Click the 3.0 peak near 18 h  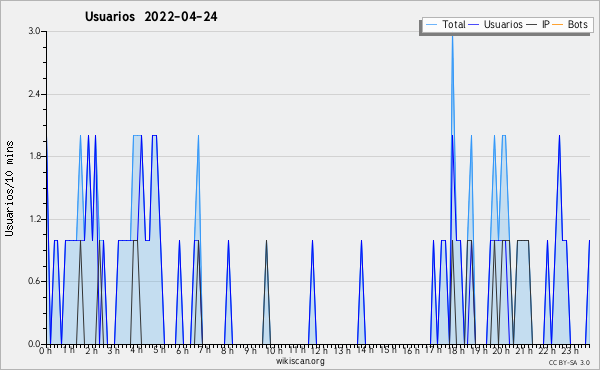pos(452,36)
